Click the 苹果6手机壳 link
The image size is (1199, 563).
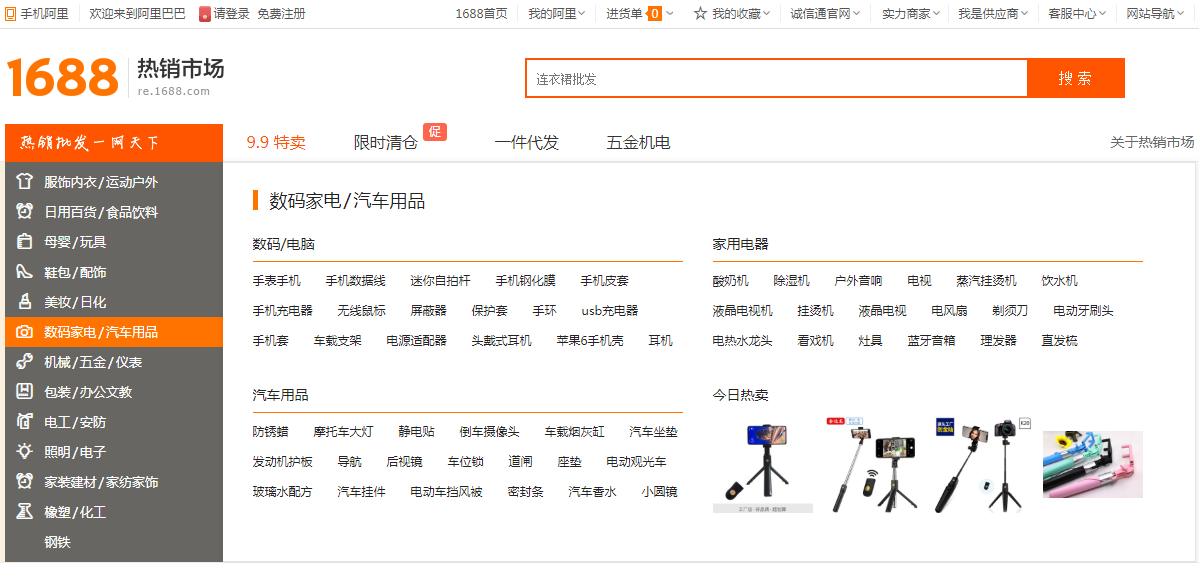coord(590,340)
